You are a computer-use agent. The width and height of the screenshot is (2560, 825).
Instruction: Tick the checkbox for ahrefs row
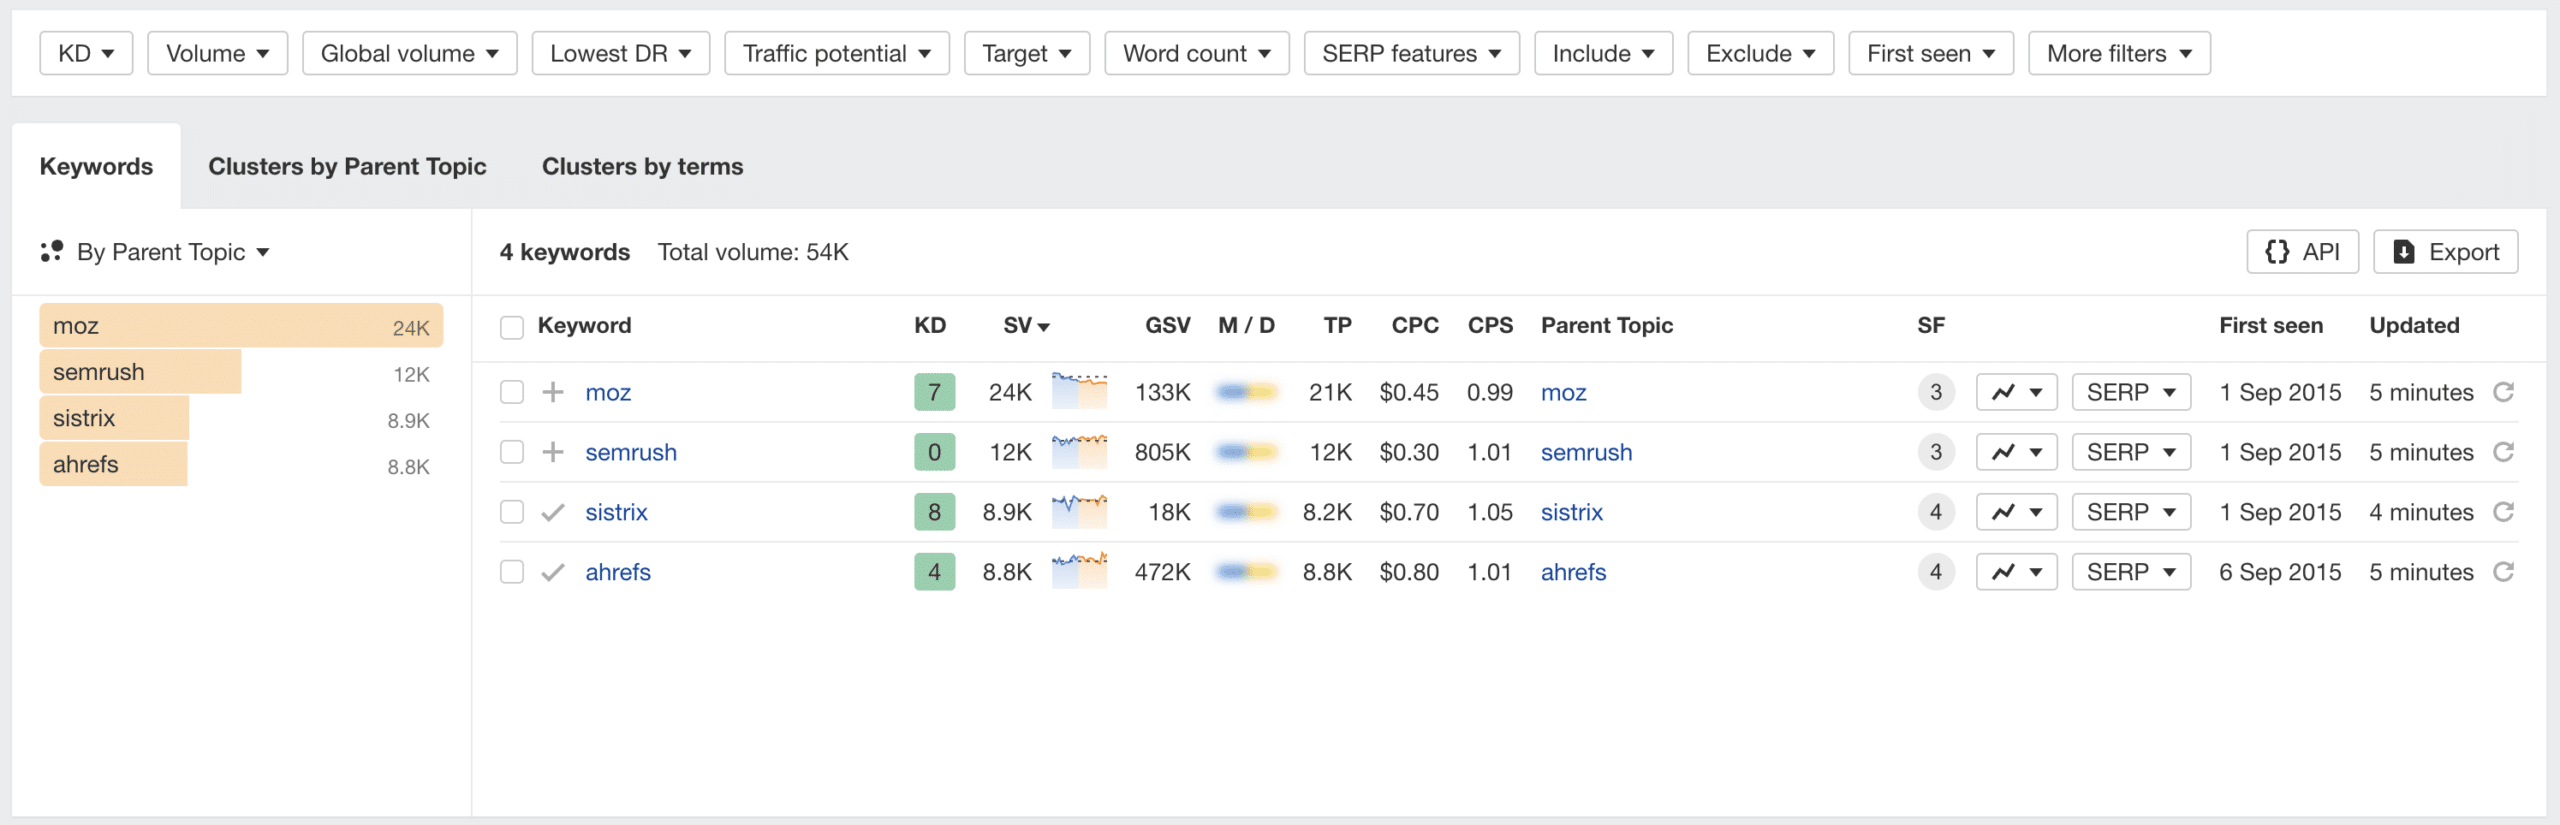(x=512, y=572)
